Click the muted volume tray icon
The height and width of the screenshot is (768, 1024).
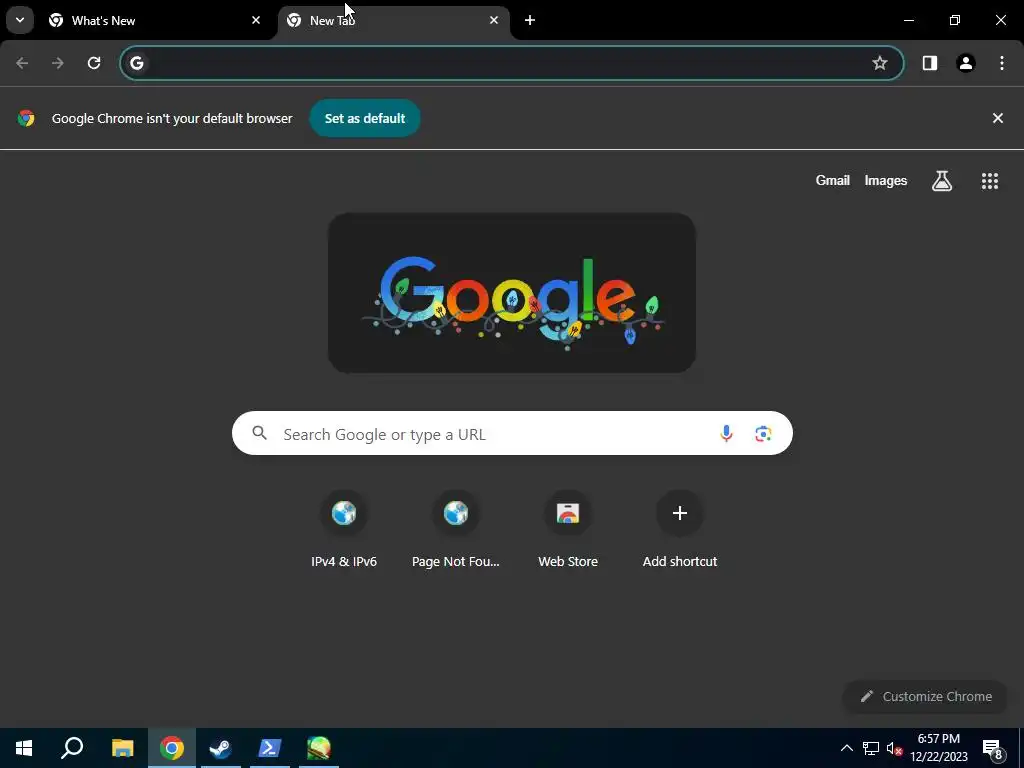(894, 748)
